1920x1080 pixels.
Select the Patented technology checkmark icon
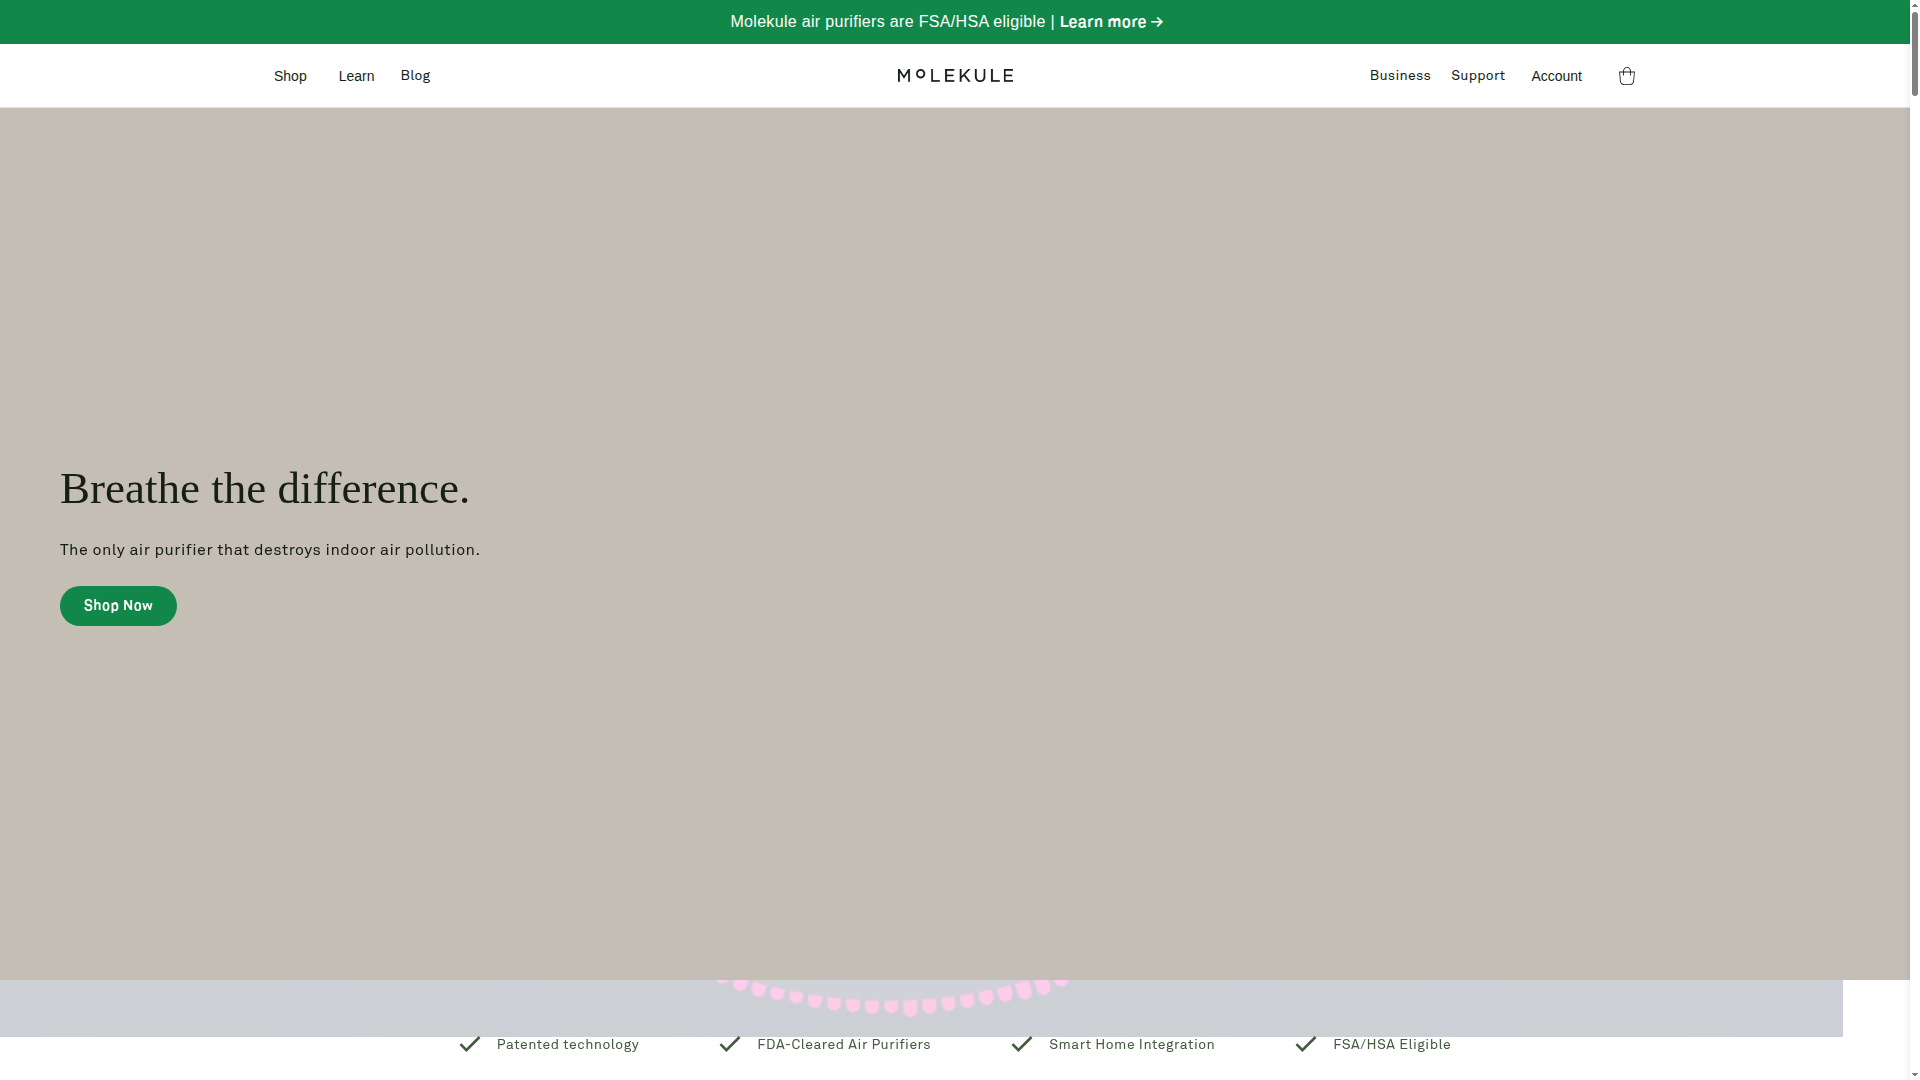click(469, 1044)
